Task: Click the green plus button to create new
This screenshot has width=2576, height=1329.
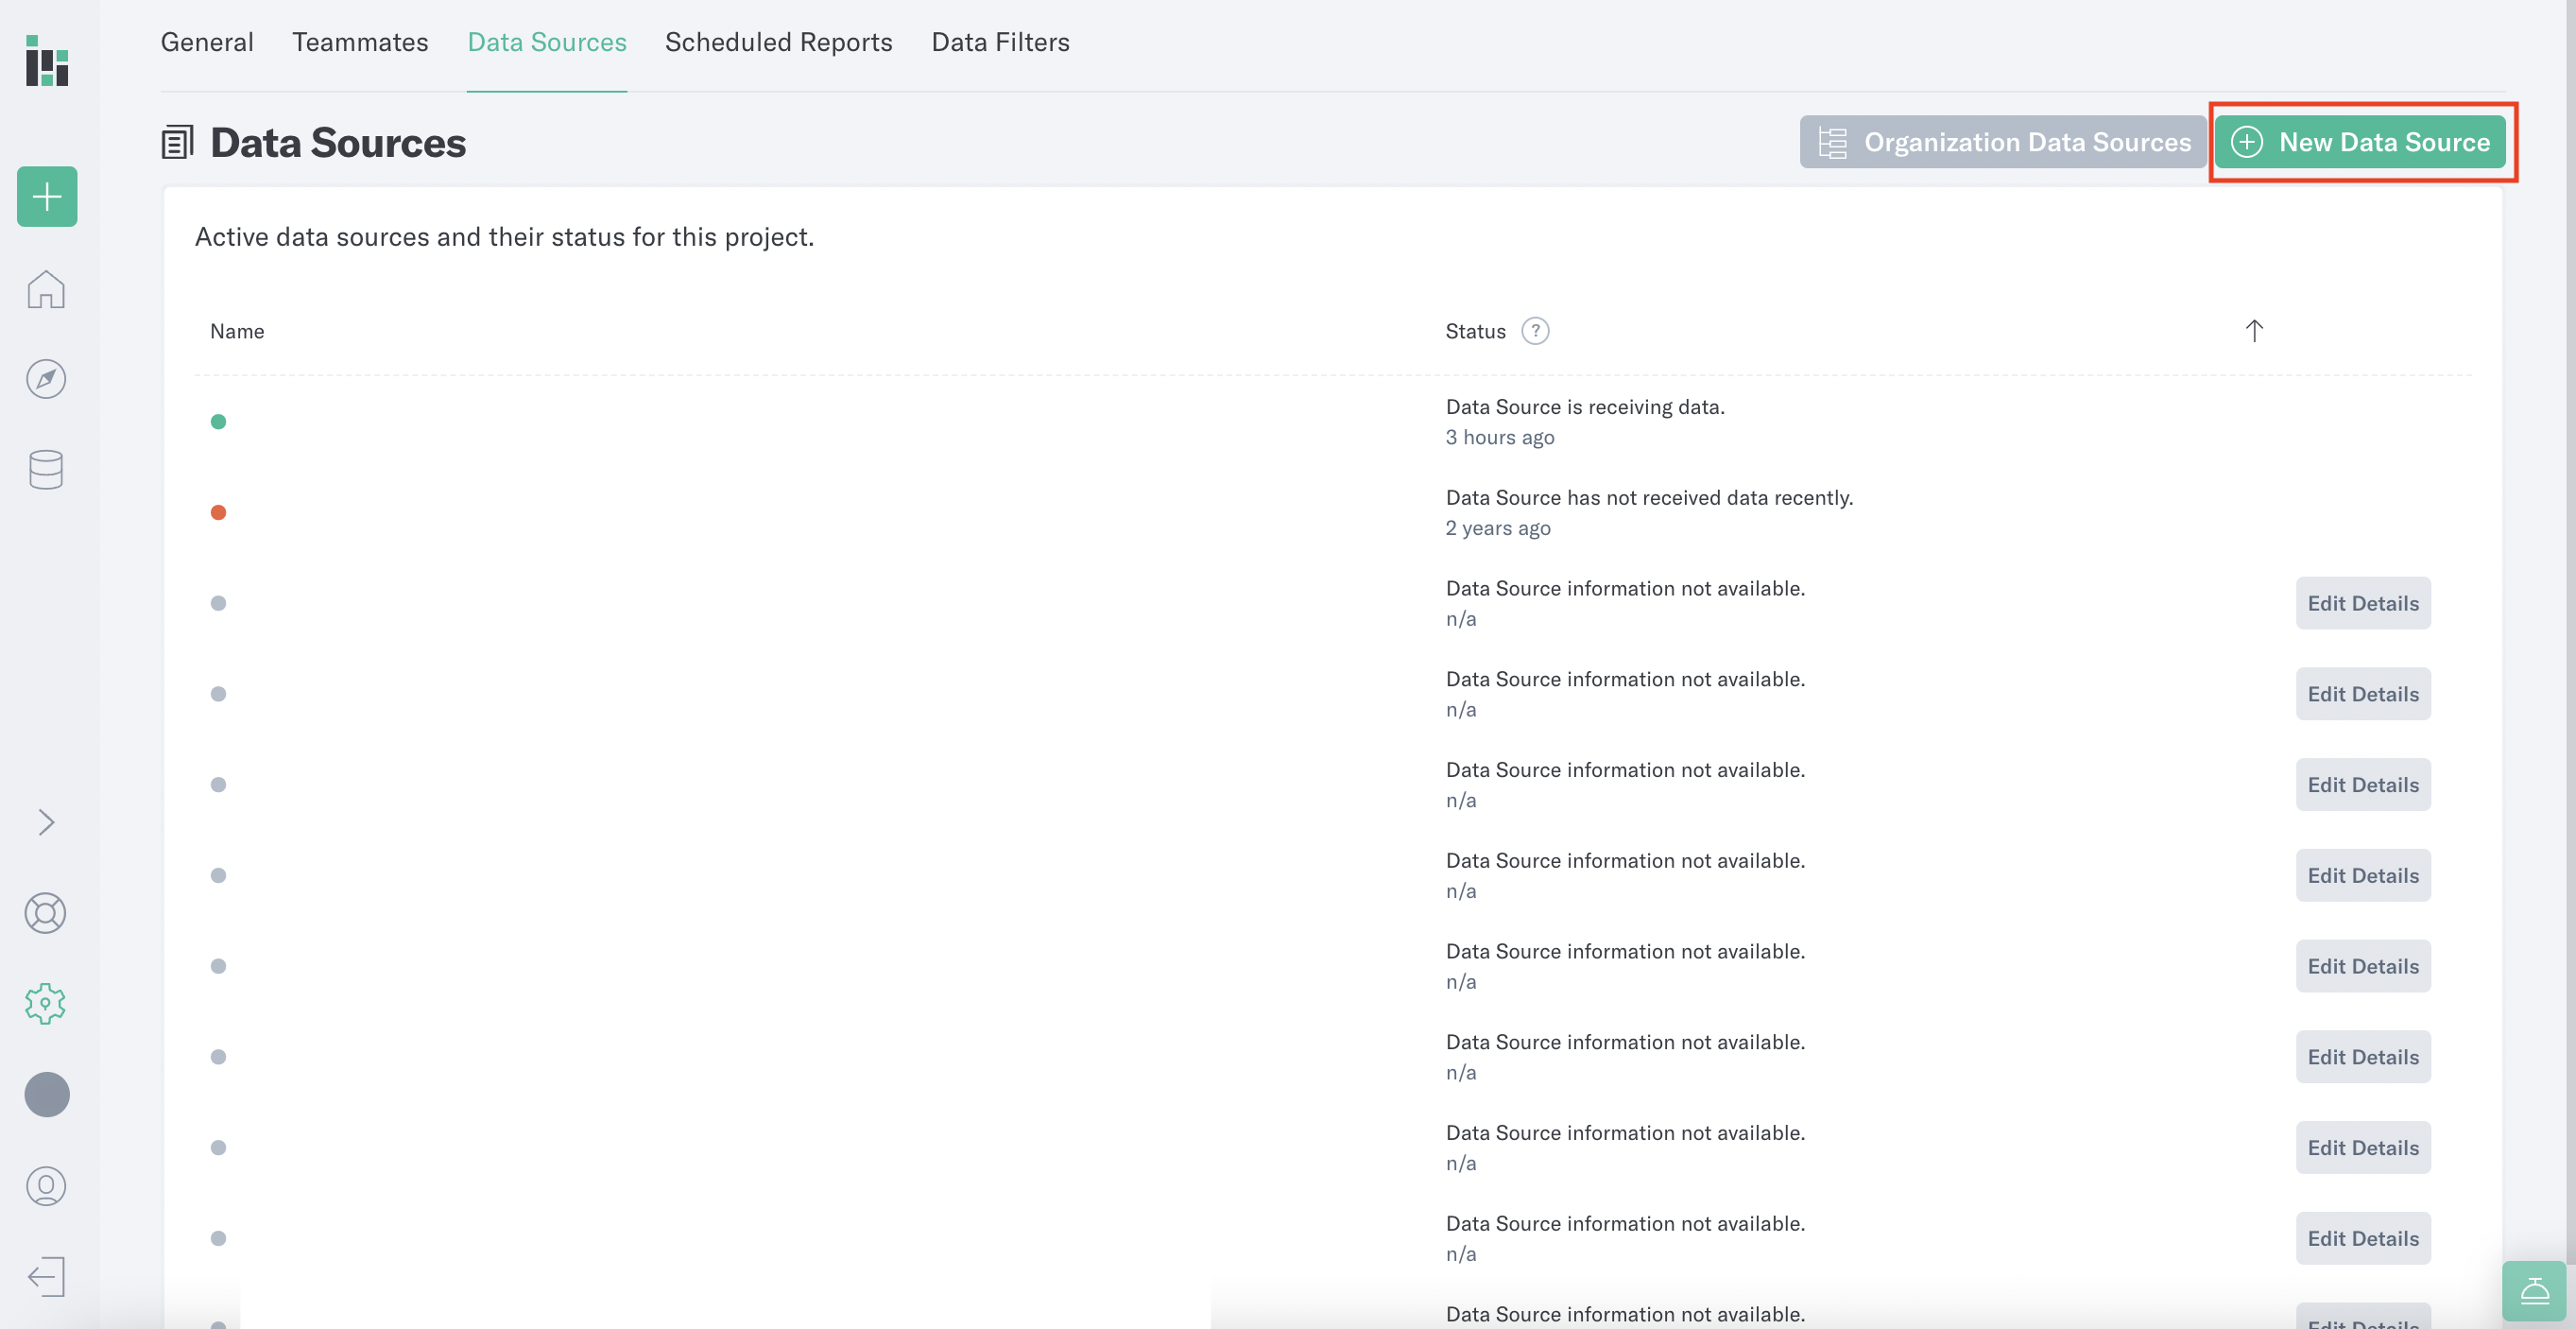Action: (46, 197)
